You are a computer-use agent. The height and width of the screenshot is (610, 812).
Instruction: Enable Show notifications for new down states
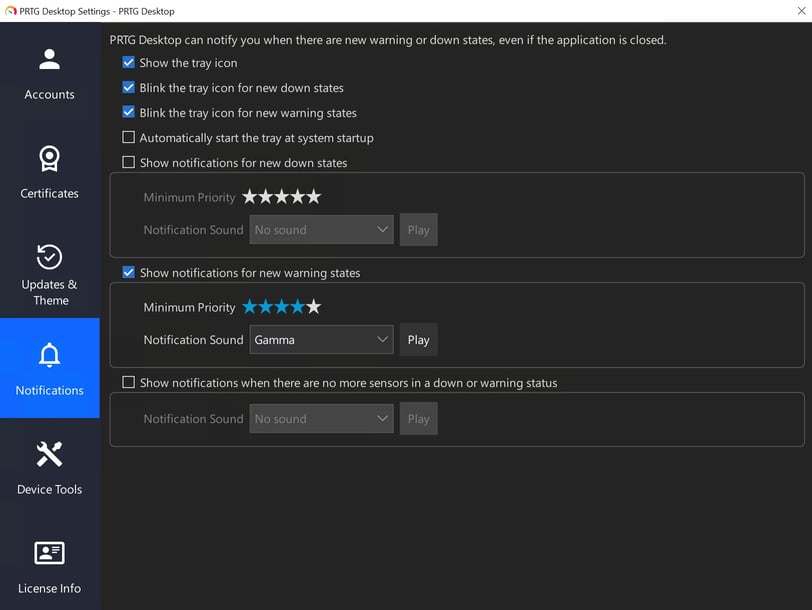[128, 162]
